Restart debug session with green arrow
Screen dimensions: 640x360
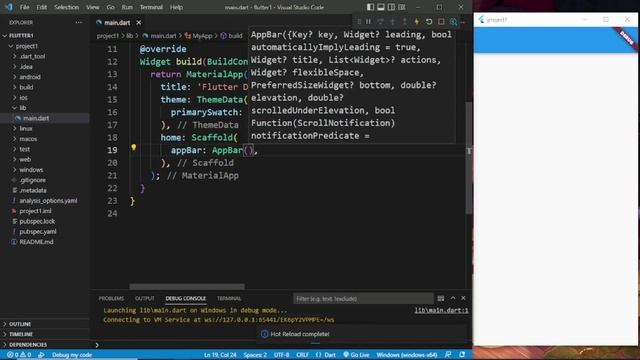[x=429, y=22]
